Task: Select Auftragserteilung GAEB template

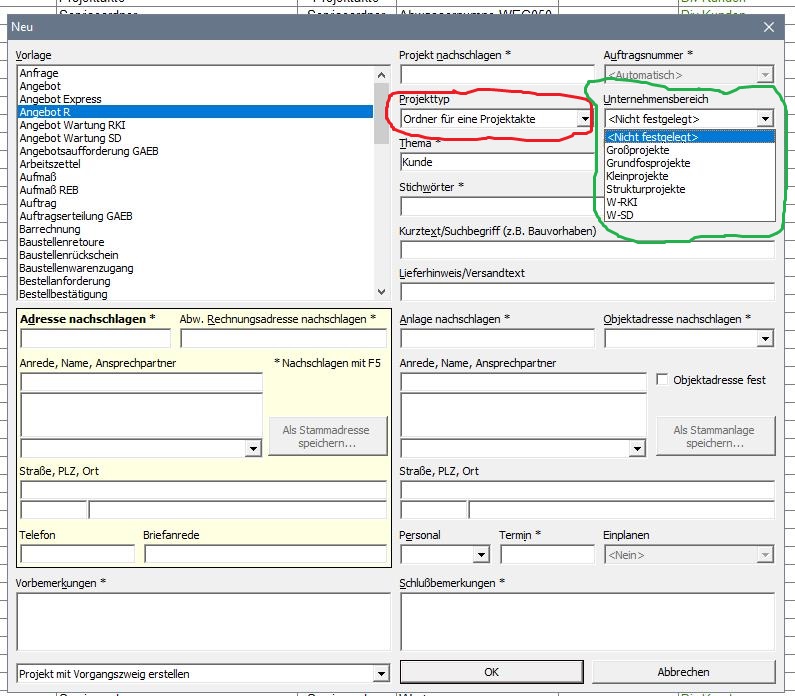Action: [x=75, y=216]
